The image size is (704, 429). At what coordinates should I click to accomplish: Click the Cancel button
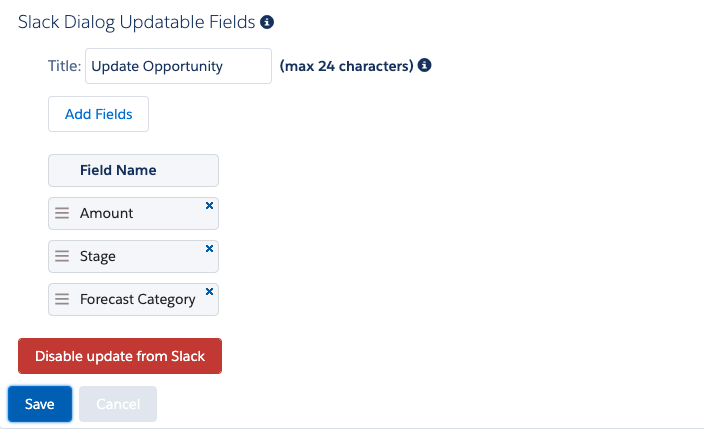coord(118,404)
